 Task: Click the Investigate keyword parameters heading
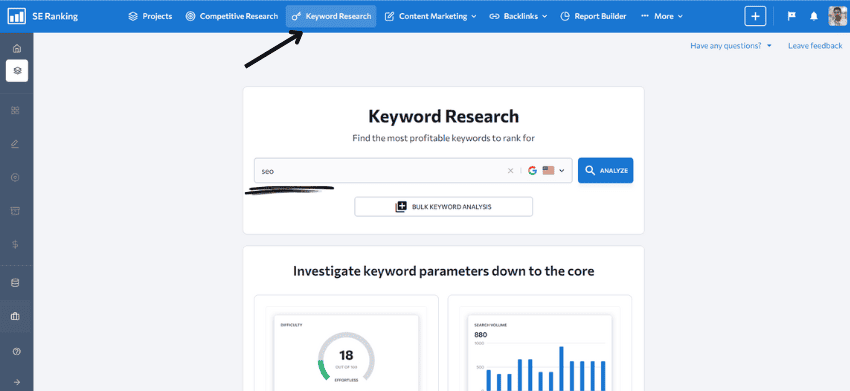(x=443, y=271)
